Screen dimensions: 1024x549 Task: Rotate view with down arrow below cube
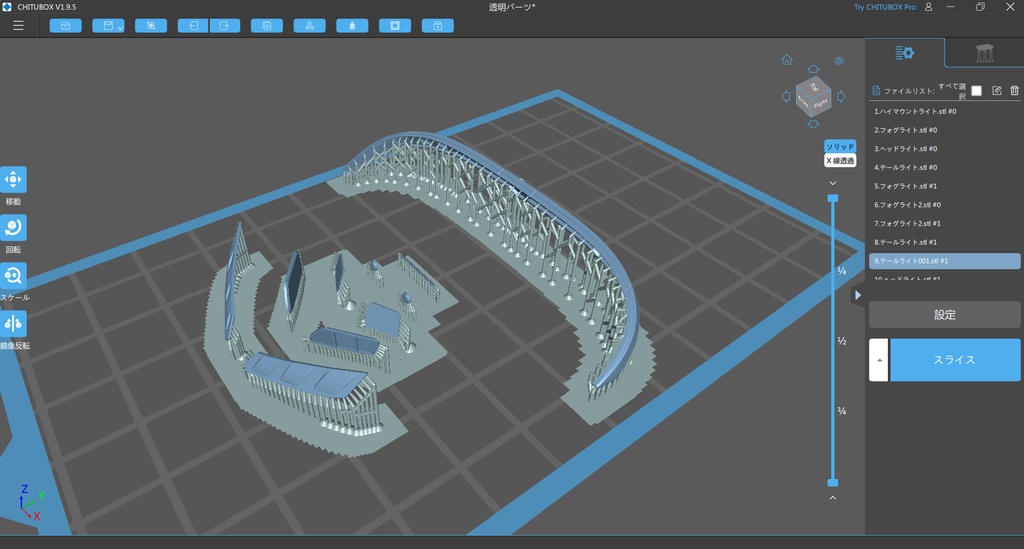(x=813, y=124)
